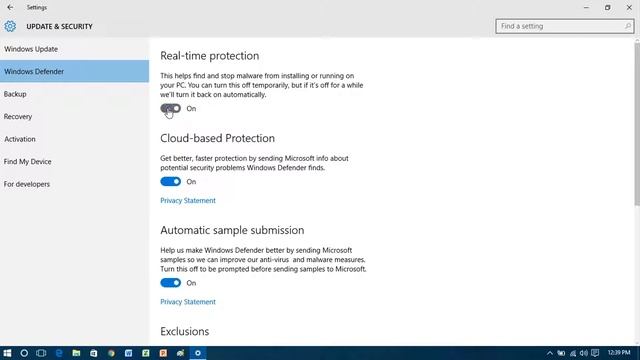Restore down the Settings window
Screen dimensions: 640x360
tap(608, 7)
